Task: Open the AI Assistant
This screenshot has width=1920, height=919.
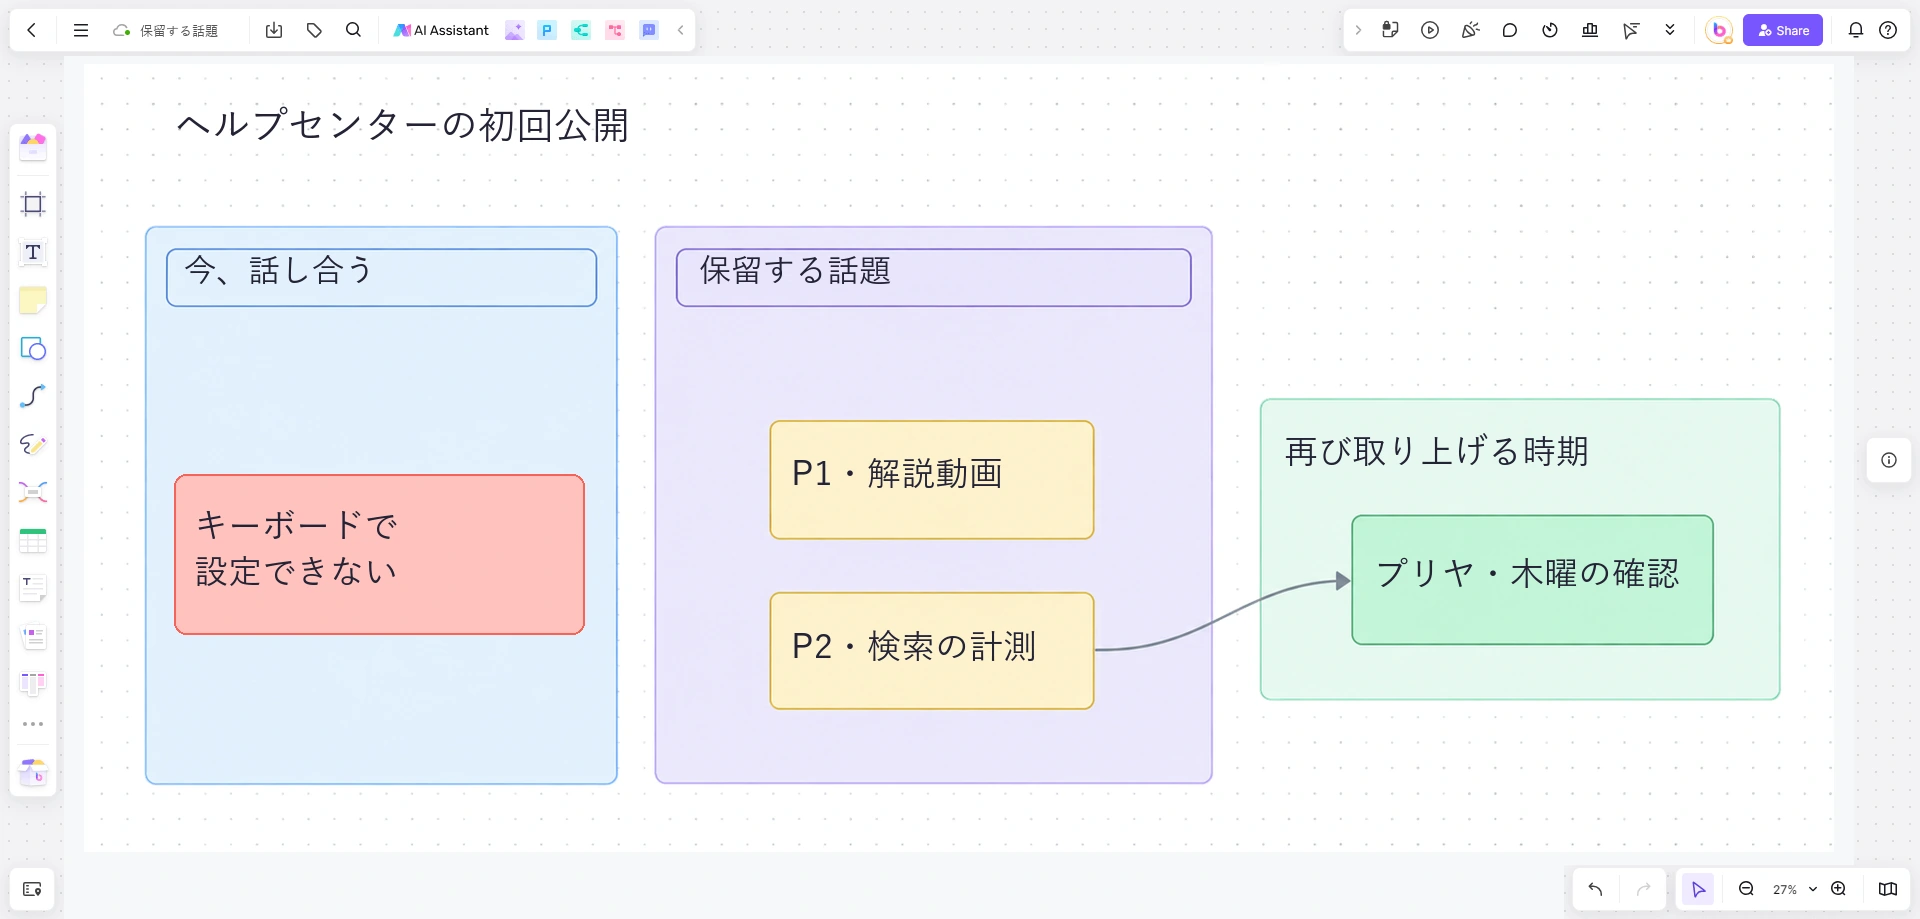Action: (441, 30)
